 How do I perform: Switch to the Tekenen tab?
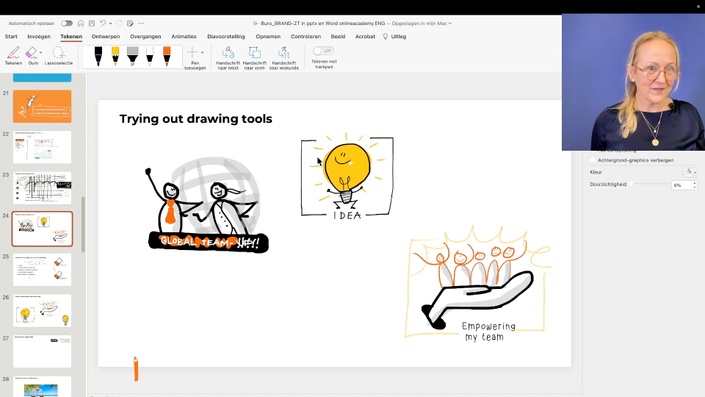click(71, 36)
